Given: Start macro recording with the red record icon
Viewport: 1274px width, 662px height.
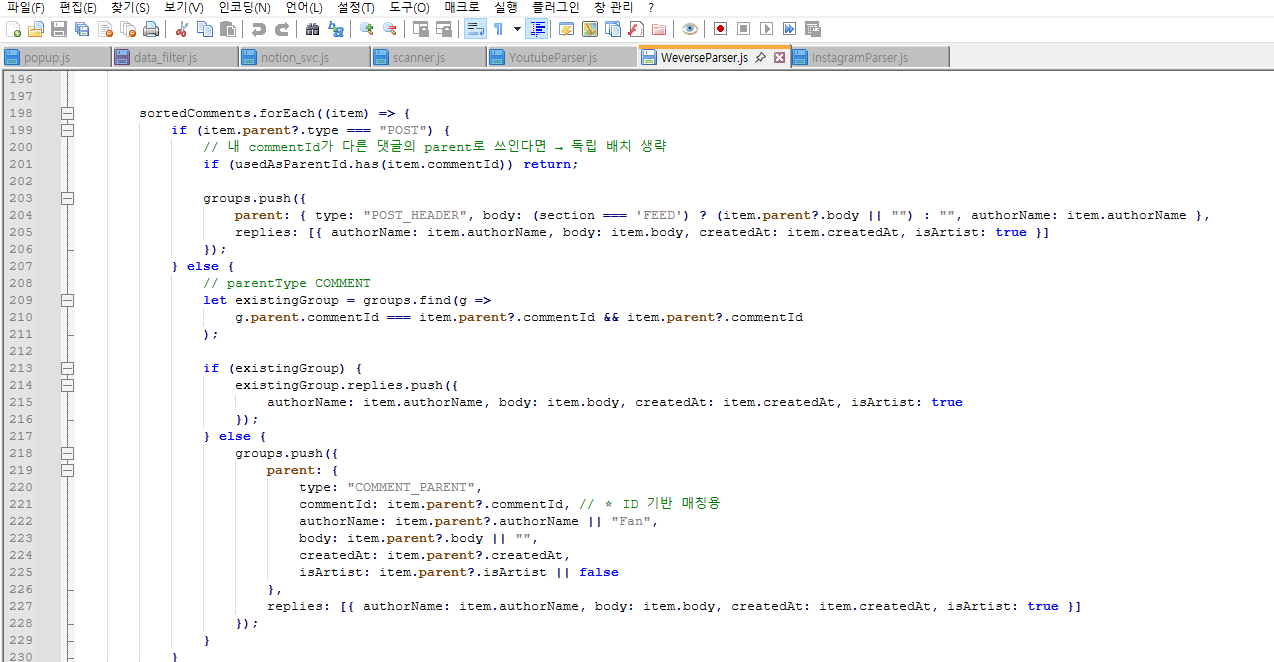Looking at the screenshot, I should [719, 29].
